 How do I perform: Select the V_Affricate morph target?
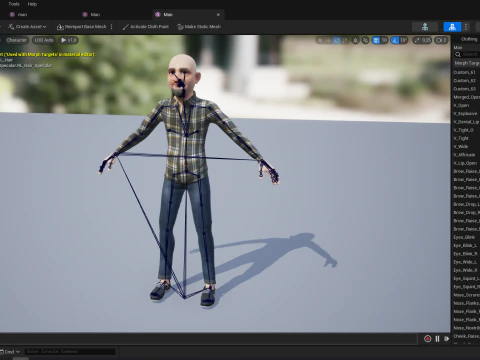[464, 155]
